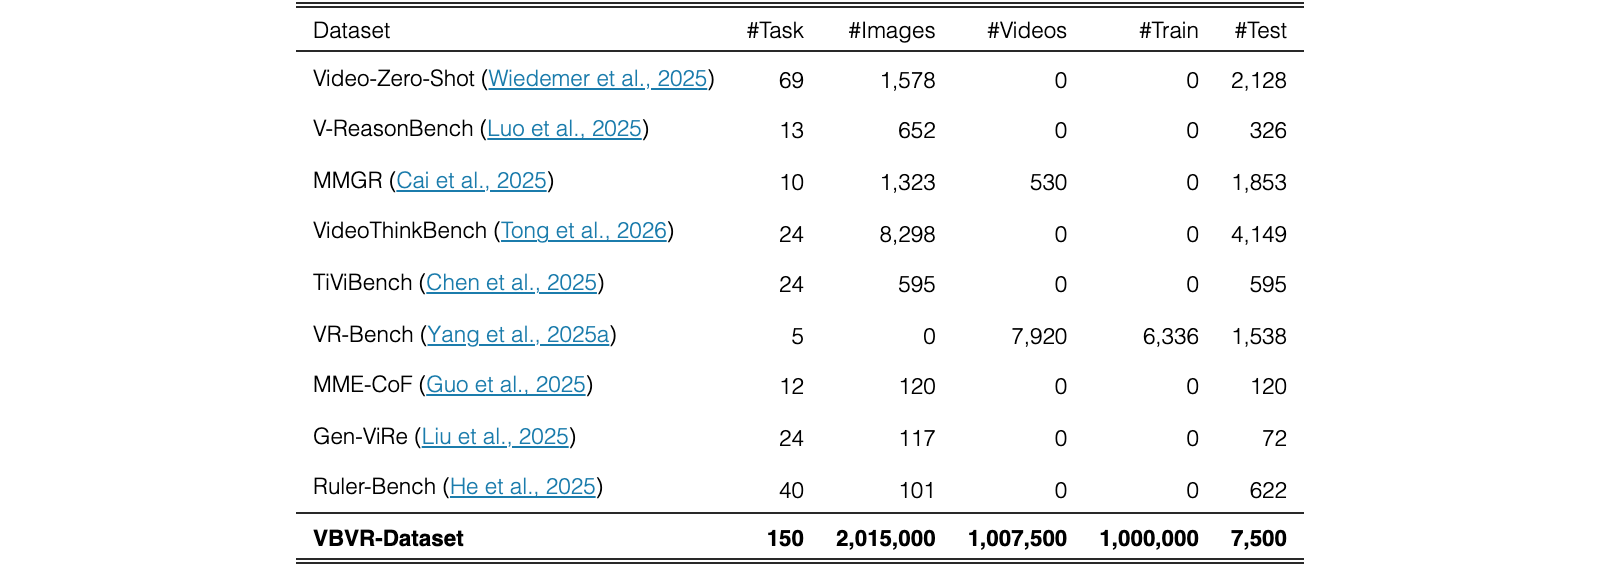
Task: Click the 117 images value for Gen-ViRe
Action: [x=917, y=439]
